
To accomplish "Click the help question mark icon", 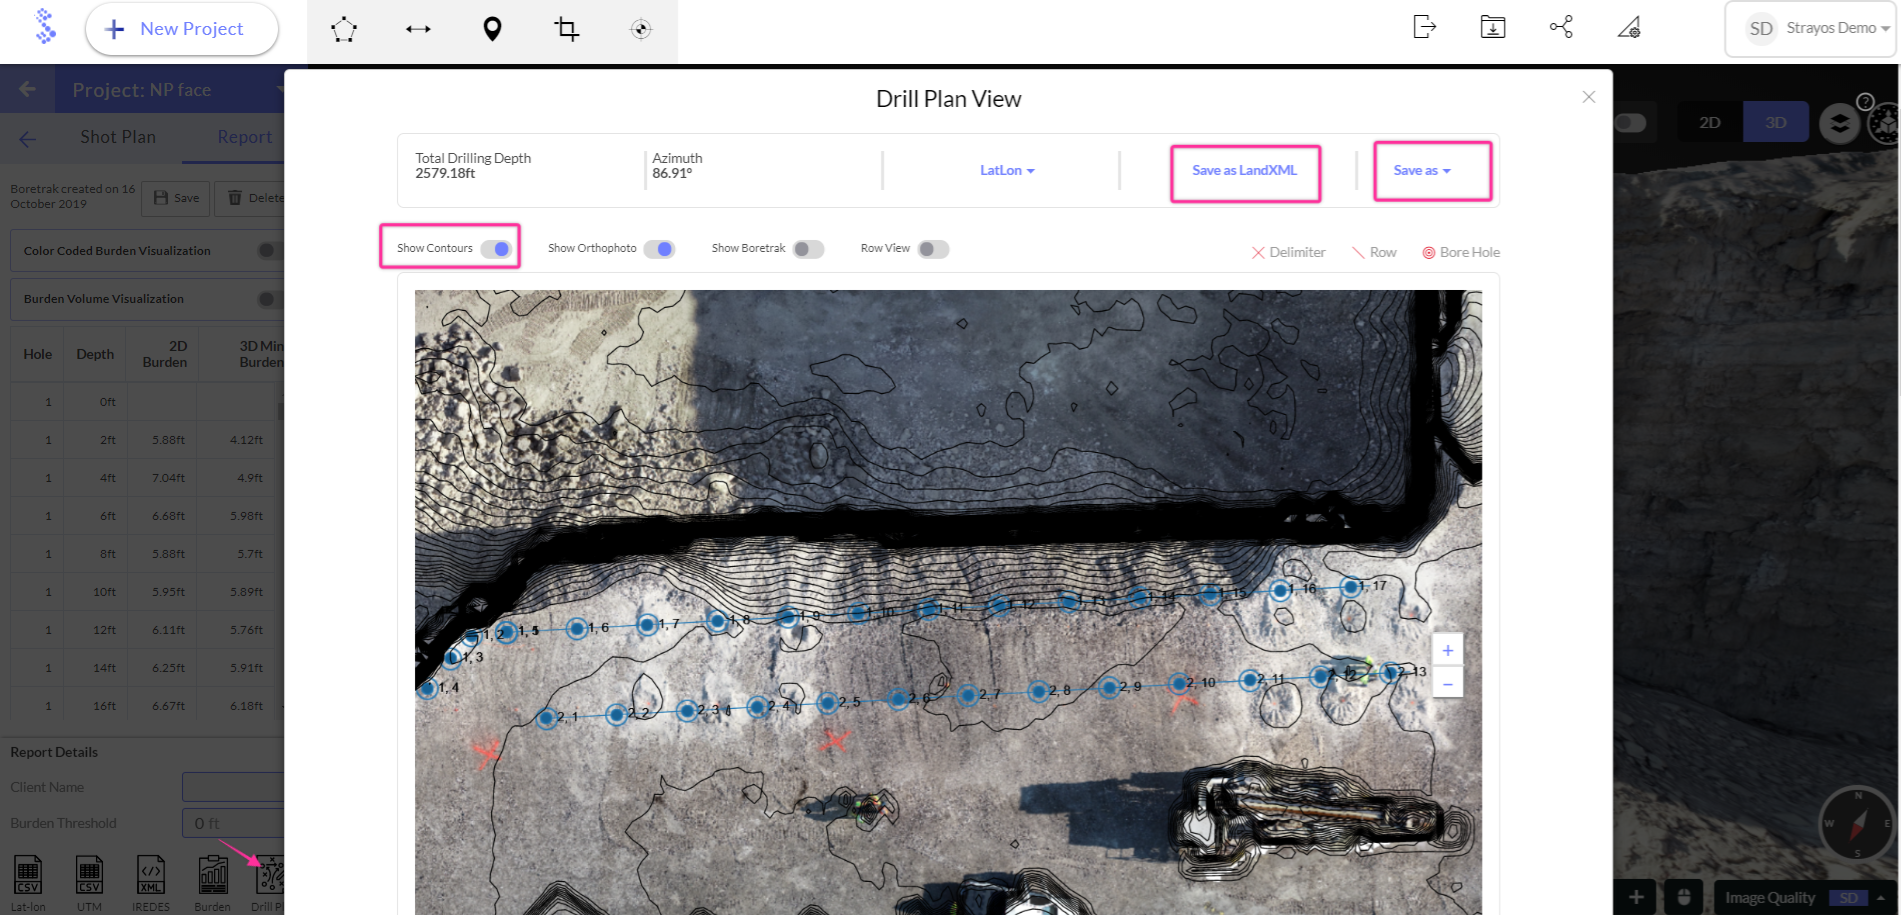I will 1865,101.
